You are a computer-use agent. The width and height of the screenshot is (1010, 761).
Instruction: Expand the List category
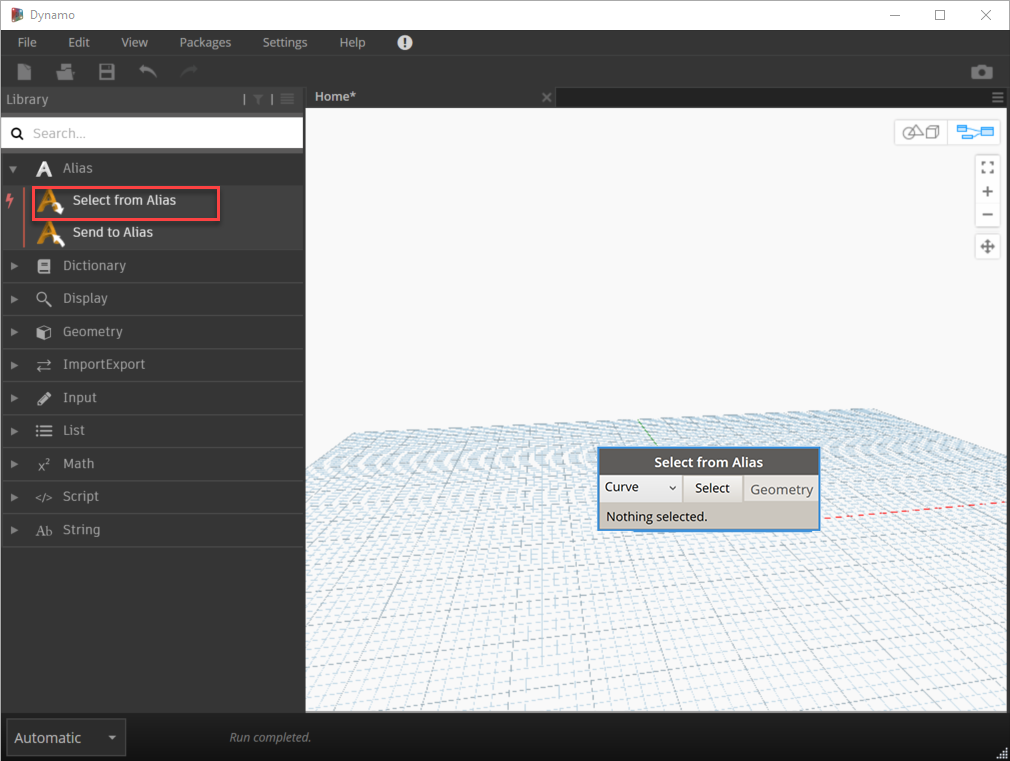click(x=14, y=431)
